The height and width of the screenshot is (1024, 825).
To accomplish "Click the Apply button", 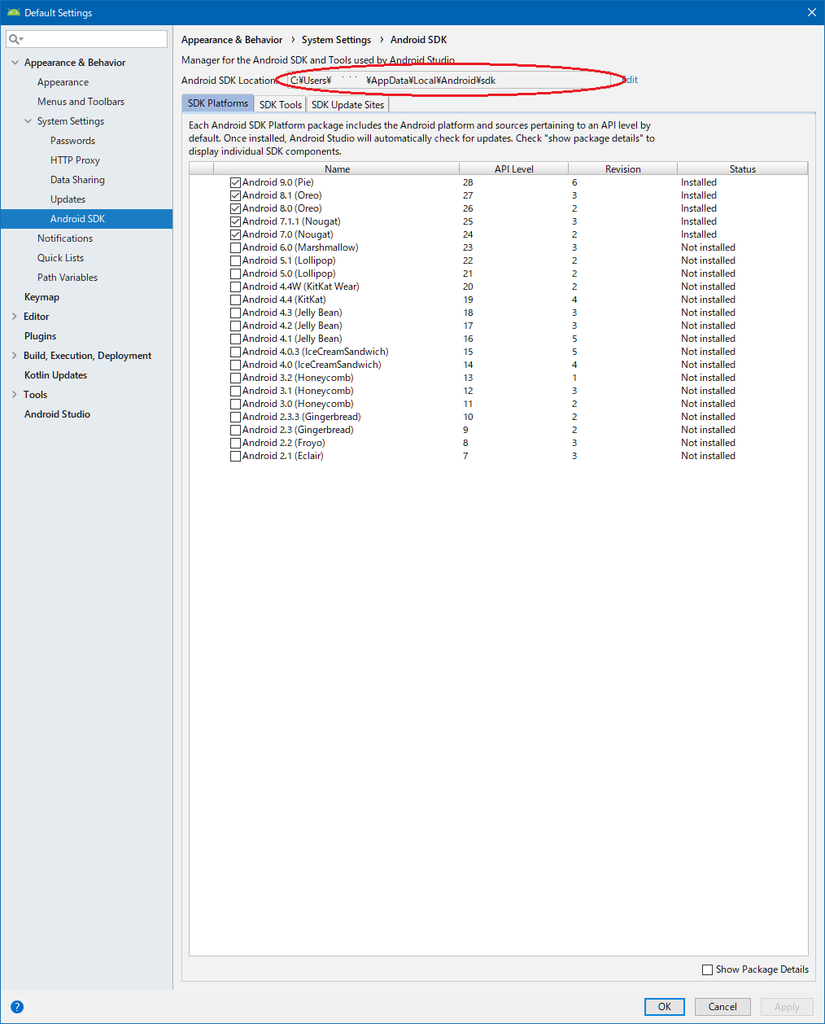I will [786, 1006].
